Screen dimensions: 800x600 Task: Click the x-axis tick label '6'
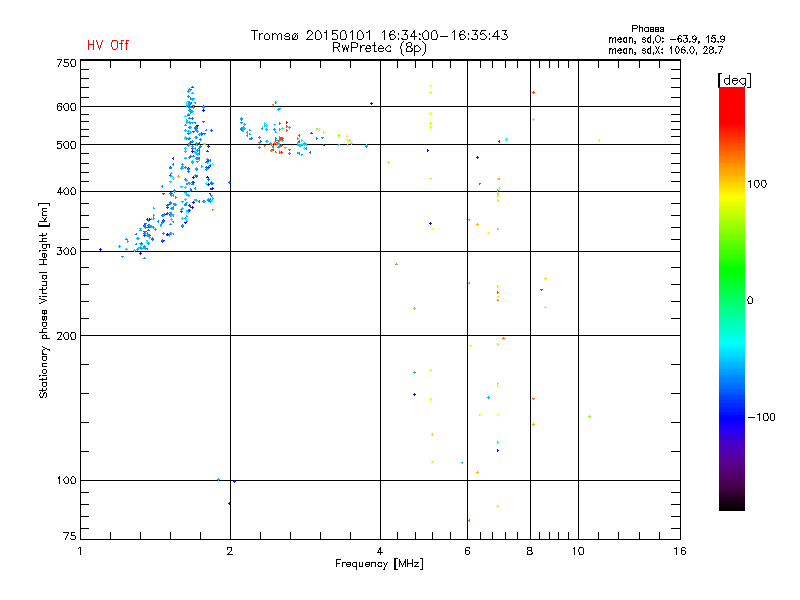click(x=467, y=551)
